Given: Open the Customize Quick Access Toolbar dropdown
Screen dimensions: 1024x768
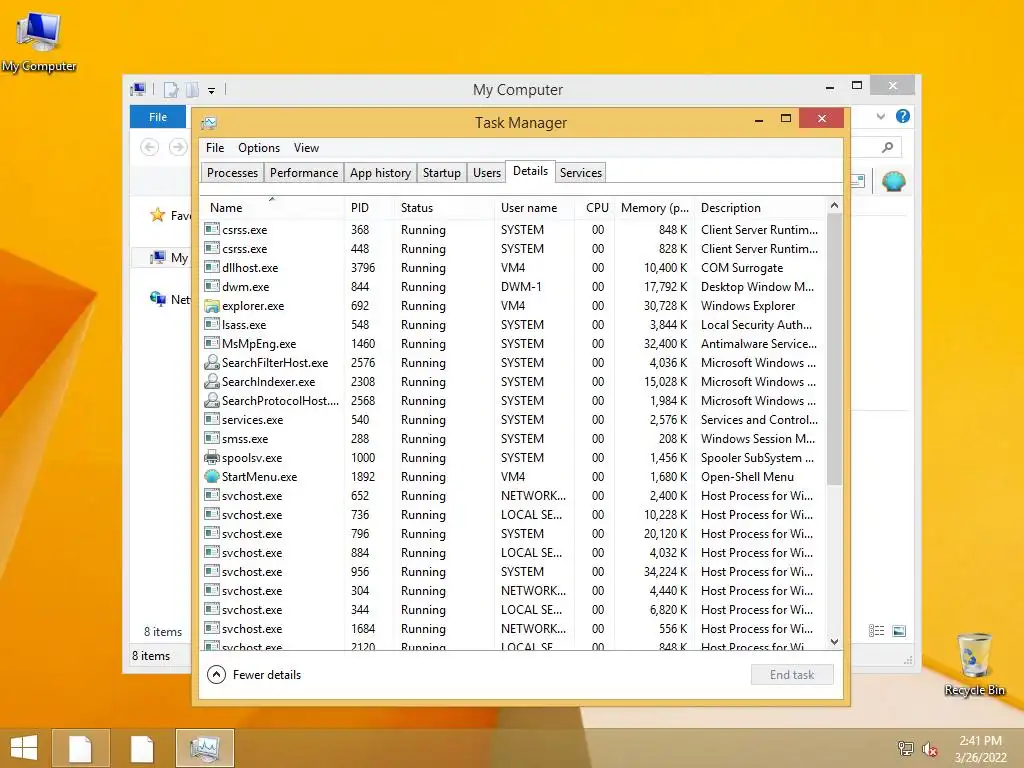Looking at the screenshot, I should (212, 90).
